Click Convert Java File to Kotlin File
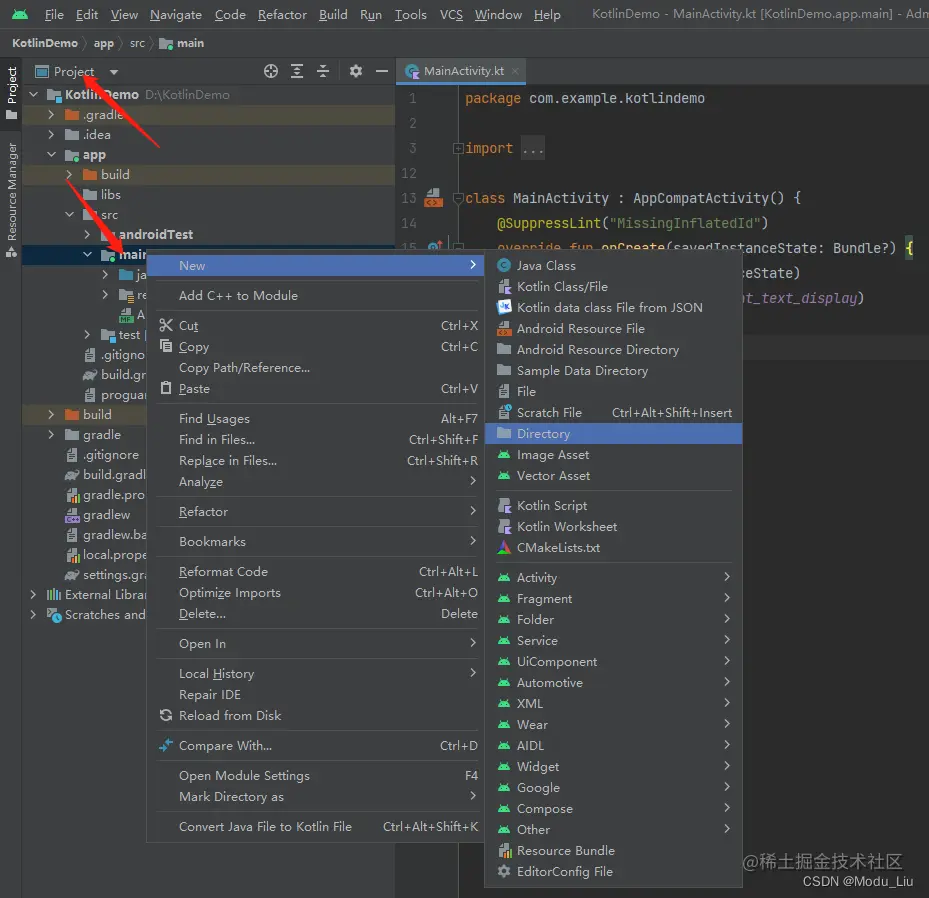The image size is (929, 898). coord(316,827)
